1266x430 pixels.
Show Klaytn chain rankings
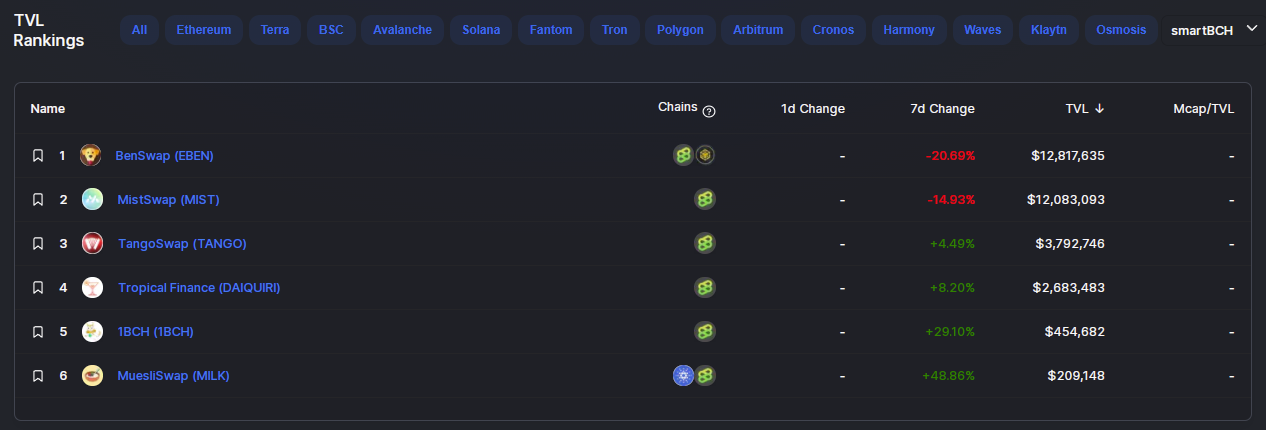1049,30
